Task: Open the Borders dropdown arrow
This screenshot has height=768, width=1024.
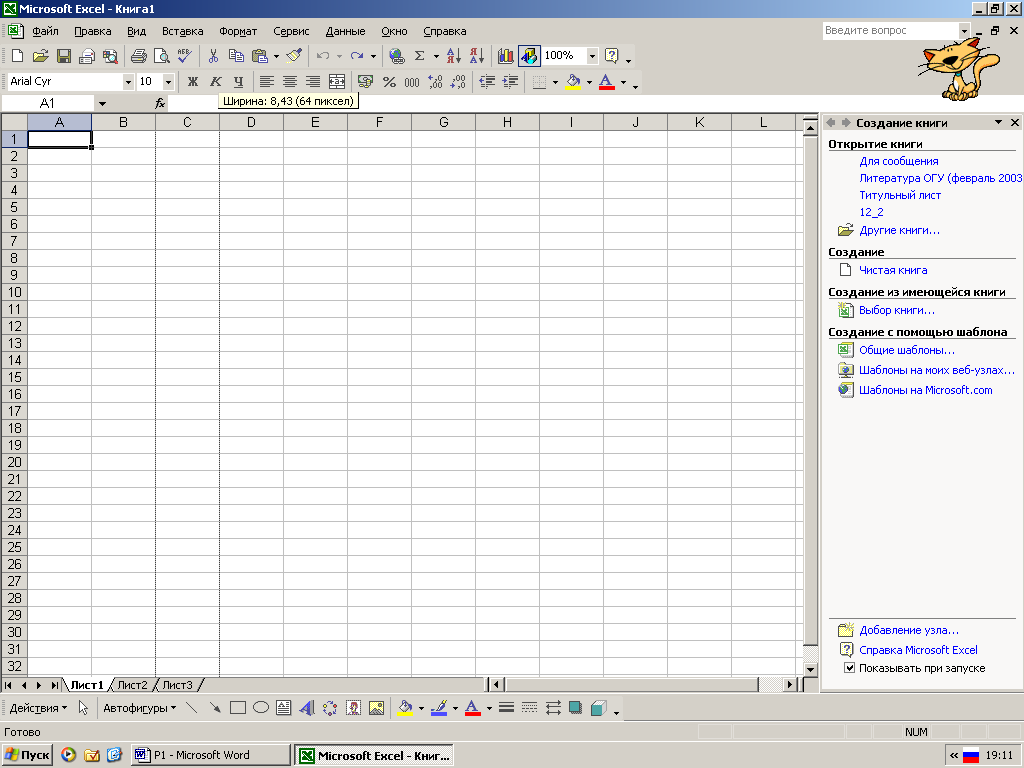Action: click(555, 82)
